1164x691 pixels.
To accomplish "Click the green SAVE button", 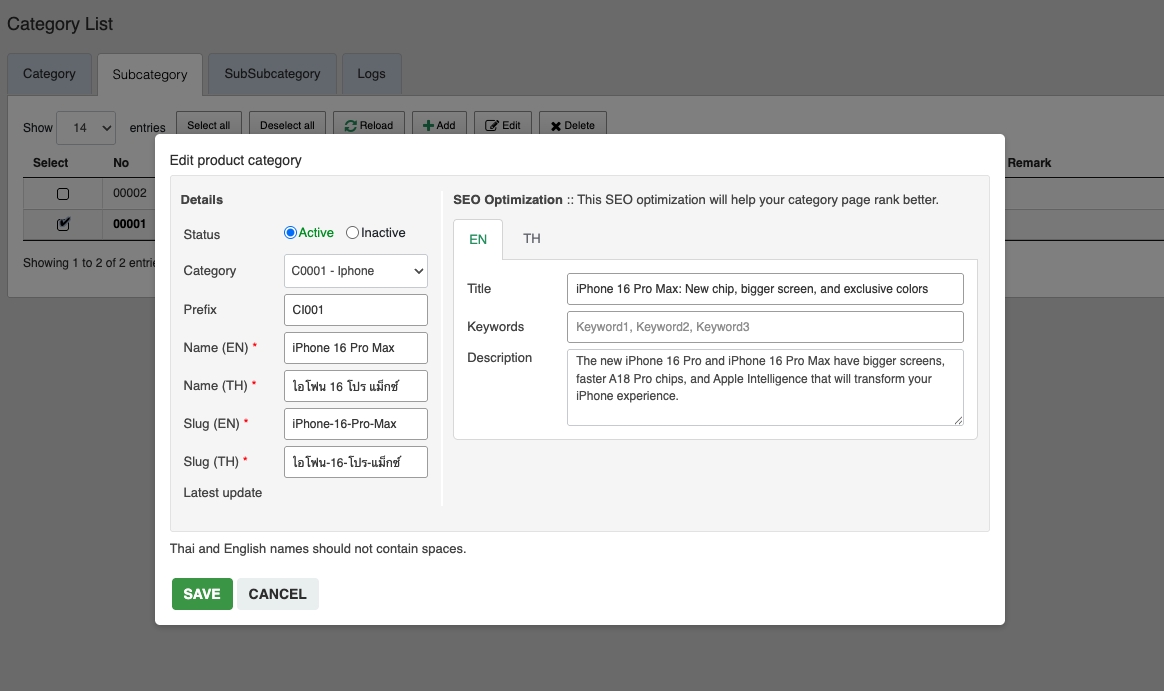I will (202, 594).
